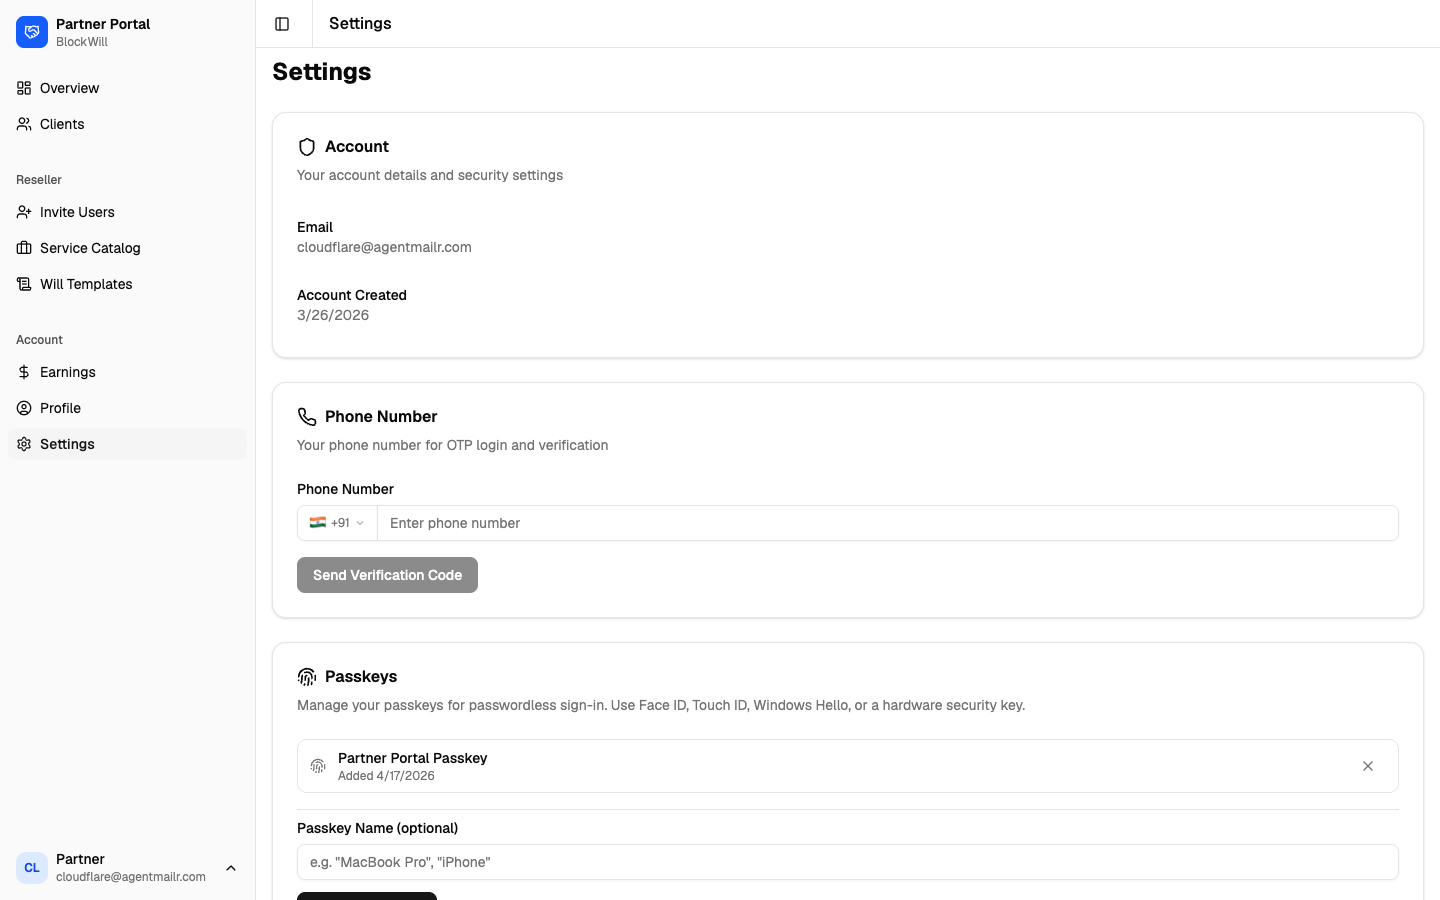Viewport: 1440px width, 900px height.
Task: Click the Settings gear icon in sidebar
Action: (24, 444)
